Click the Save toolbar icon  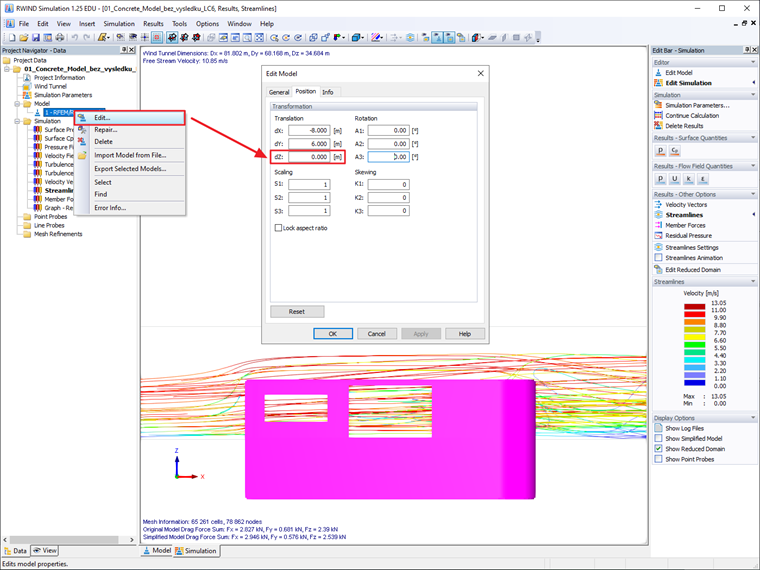(x=35, y=37)
